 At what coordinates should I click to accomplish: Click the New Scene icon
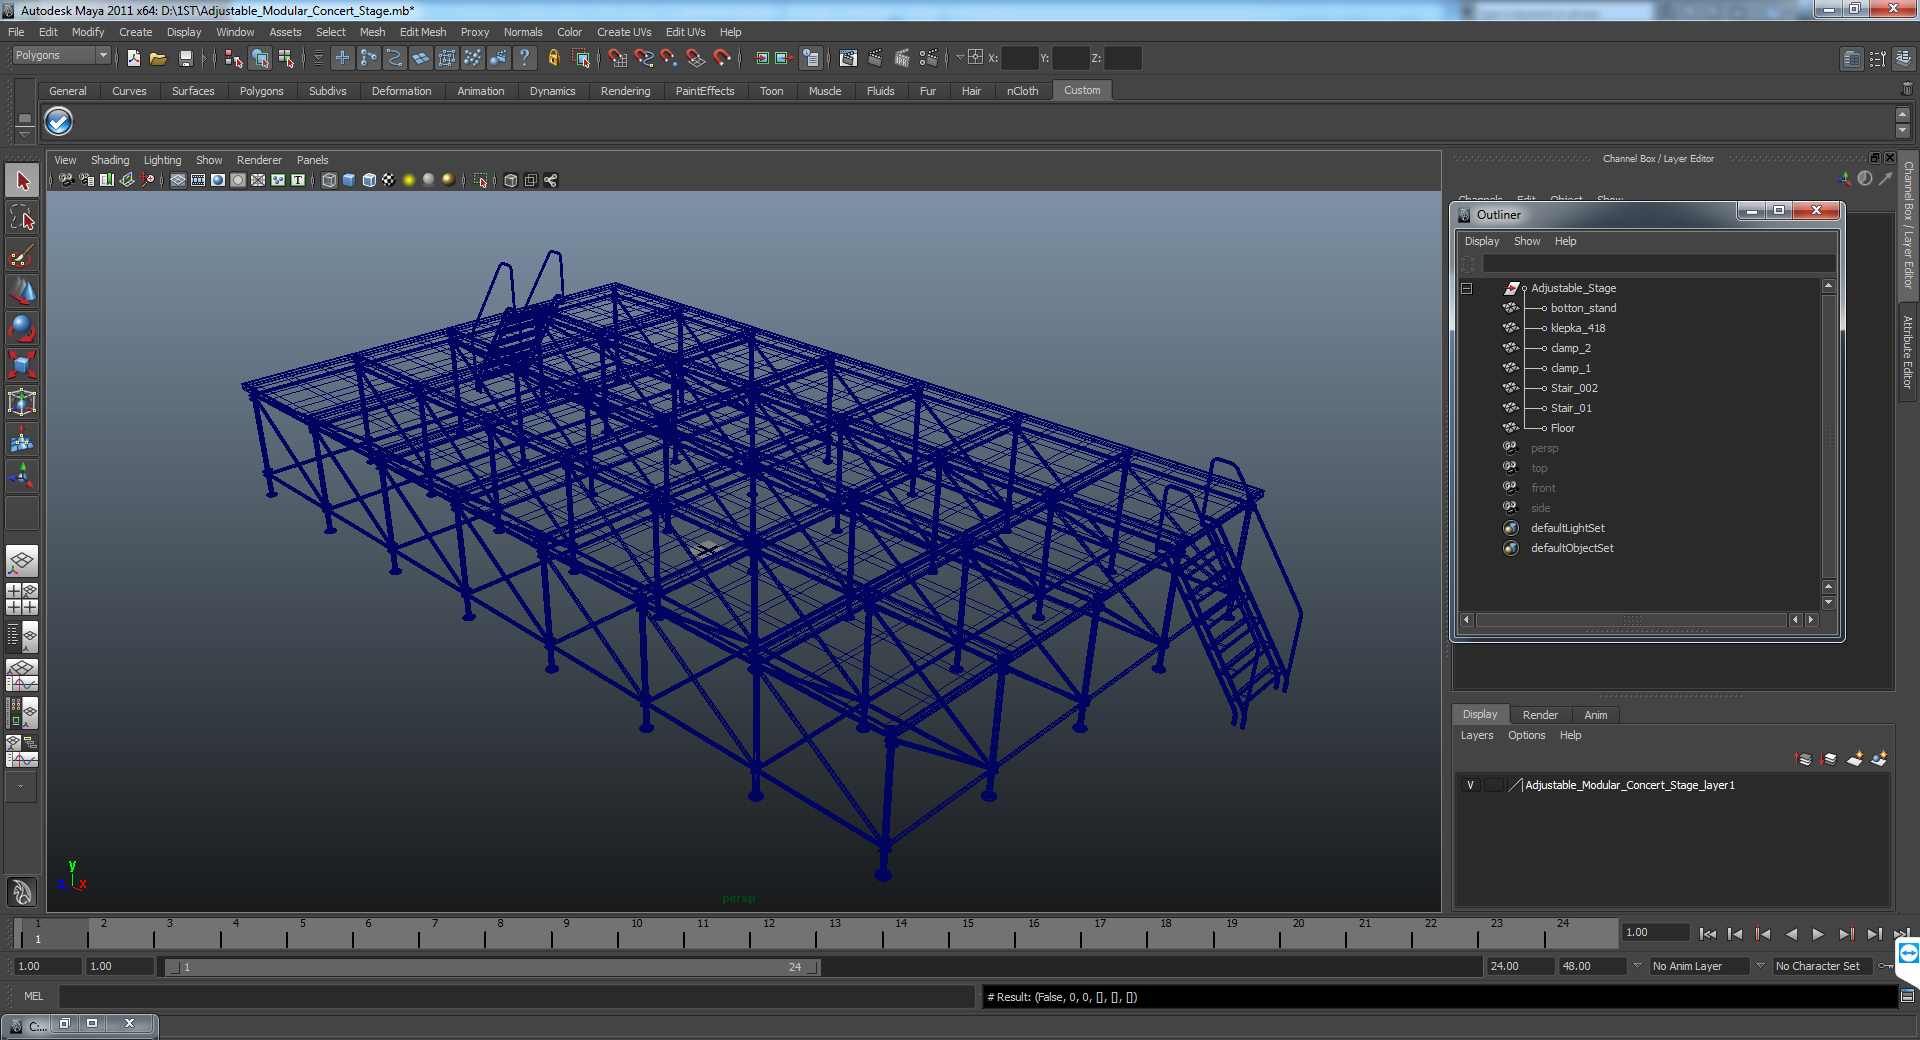pyautogui.click(x=133, y=58)
